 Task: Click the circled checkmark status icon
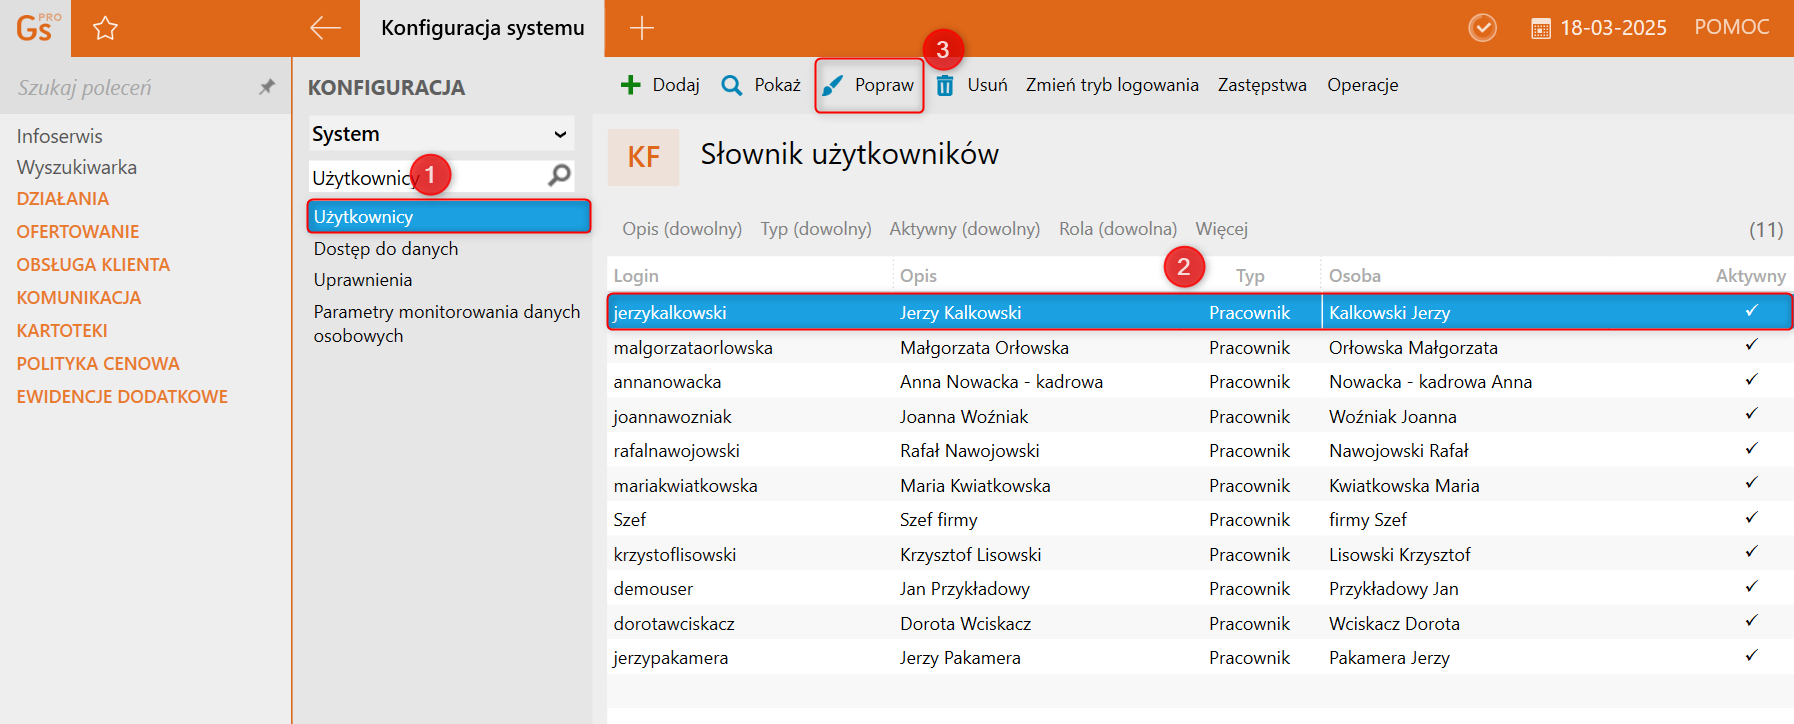(1482, 28)
